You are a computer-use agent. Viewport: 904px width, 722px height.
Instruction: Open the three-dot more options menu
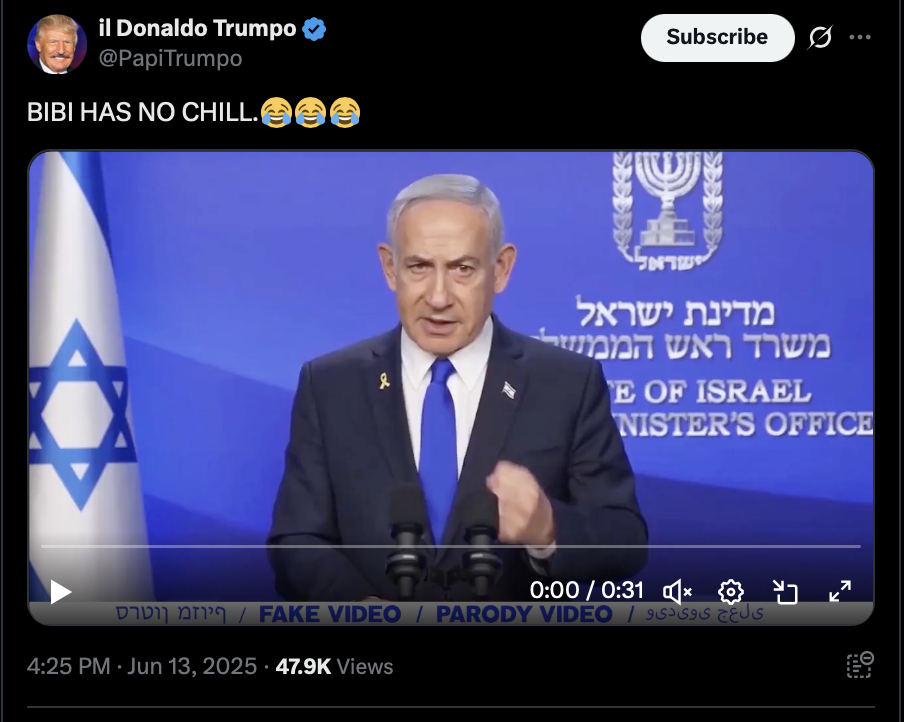click(x=860, y=37)
